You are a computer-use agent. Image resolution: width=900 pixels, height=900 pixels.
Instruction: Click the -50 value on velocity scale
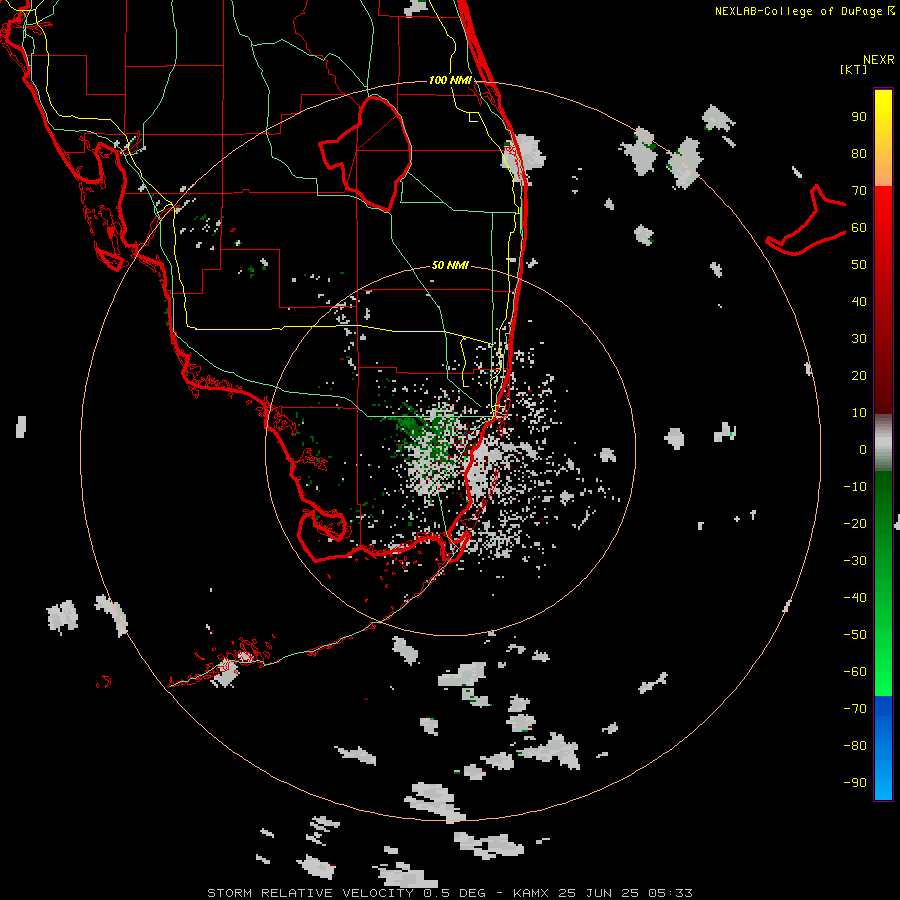(855, 635)
